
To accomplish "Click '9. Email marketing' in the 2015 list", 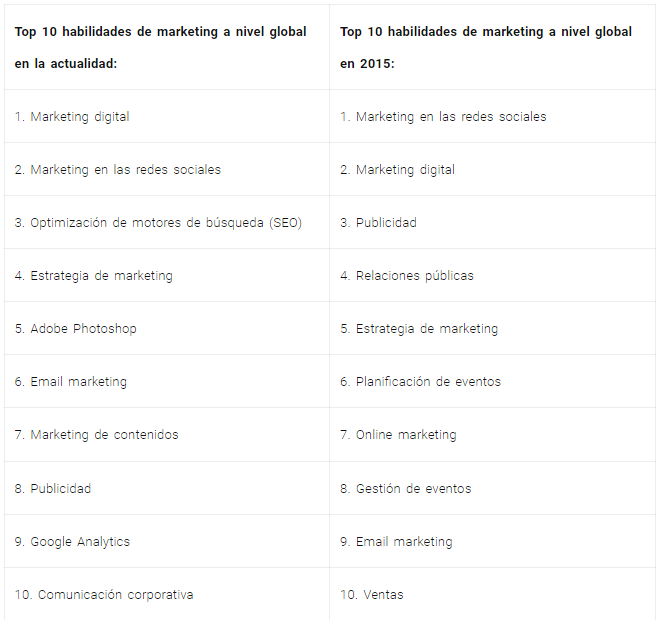I will (492, 541).
